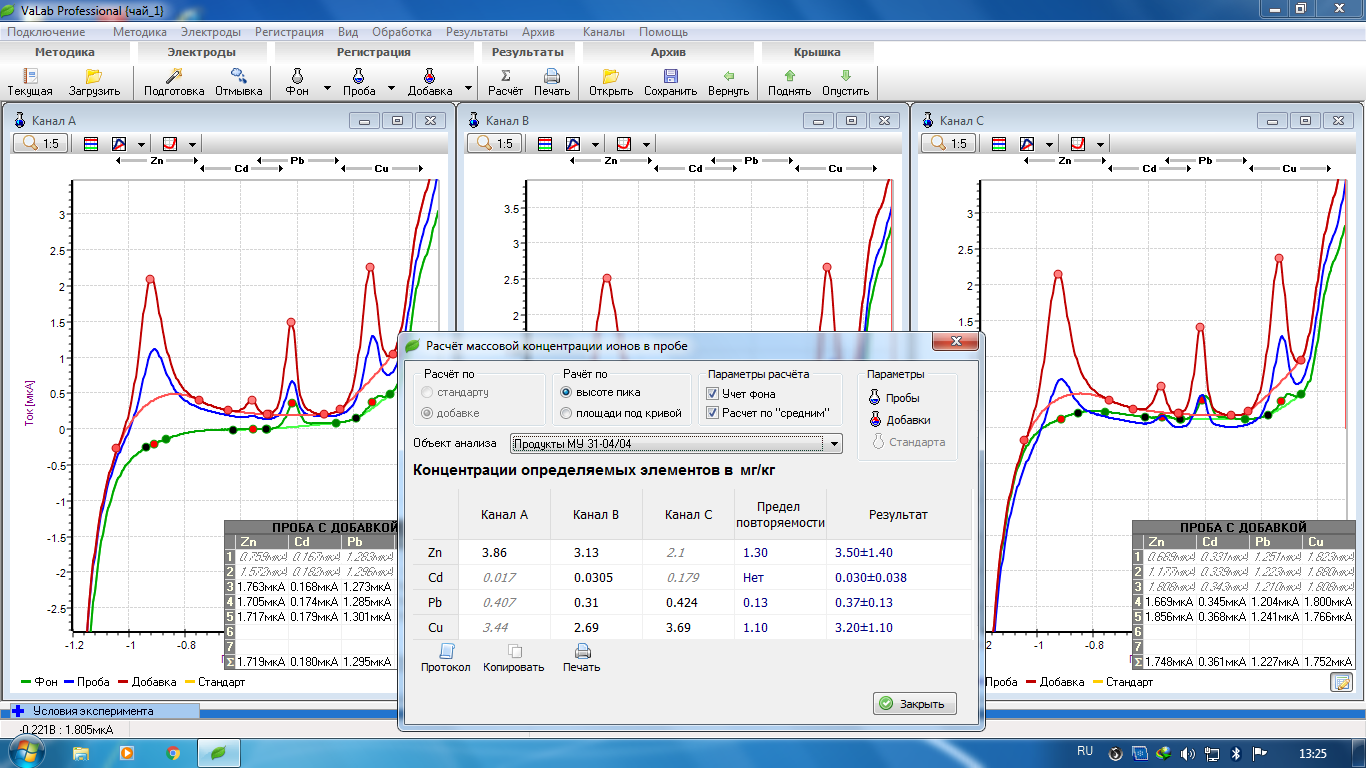Click the Закрыть button
Viewport: 1366px width, 768px height.
click(x=914, y=703)
